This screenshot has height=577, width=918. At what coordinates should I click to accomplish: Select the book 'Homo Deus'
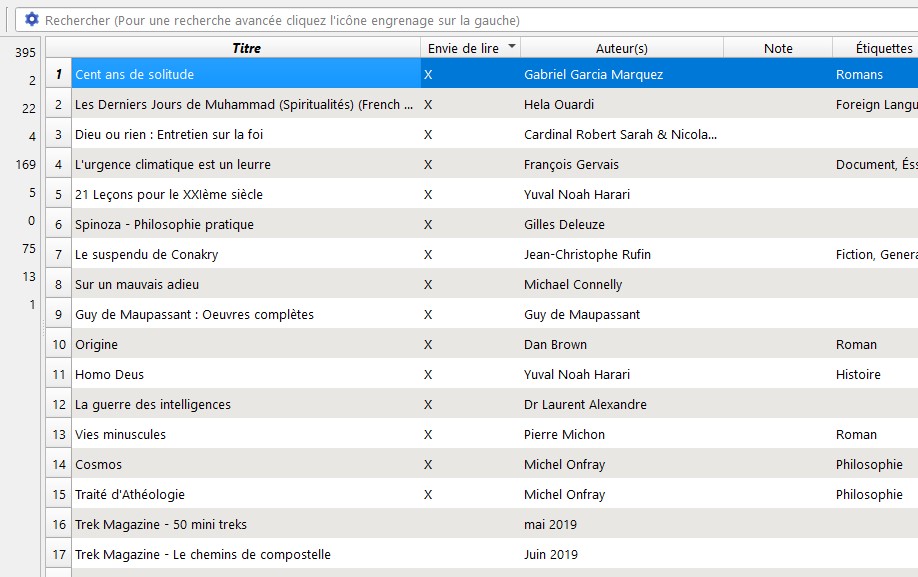coord(109,375)
